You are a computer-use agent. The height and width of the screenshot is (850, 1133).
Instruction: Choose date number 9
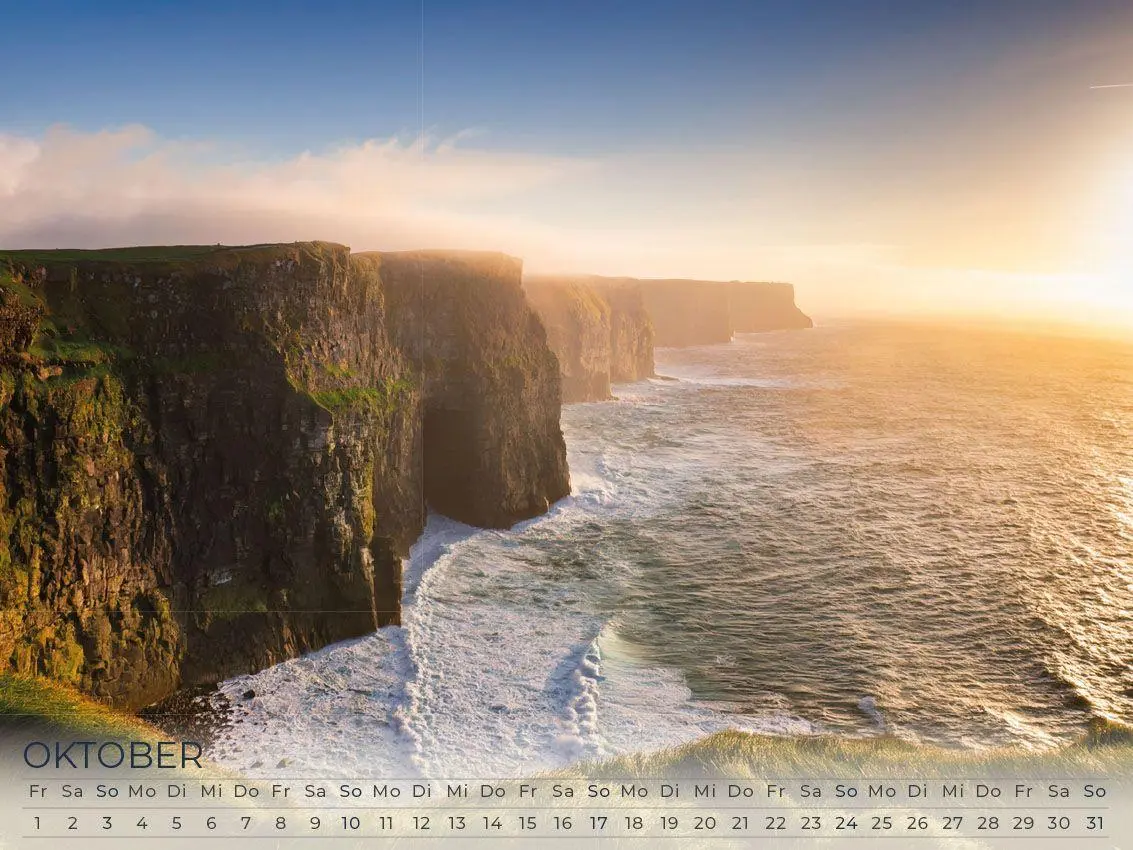[x=315, y=823]
